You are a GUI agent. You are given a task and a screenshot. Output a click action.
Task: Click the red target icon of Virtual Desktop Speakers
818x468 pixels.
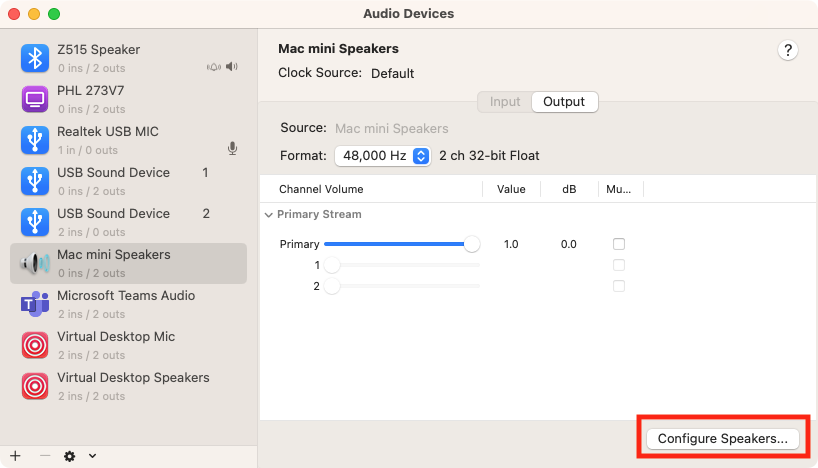[35, 386]
